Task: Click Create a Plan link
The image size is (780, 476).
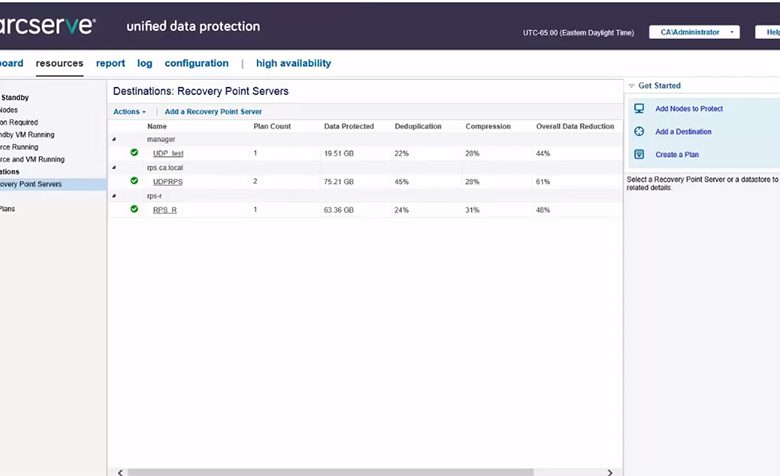Action: (677, 154)
